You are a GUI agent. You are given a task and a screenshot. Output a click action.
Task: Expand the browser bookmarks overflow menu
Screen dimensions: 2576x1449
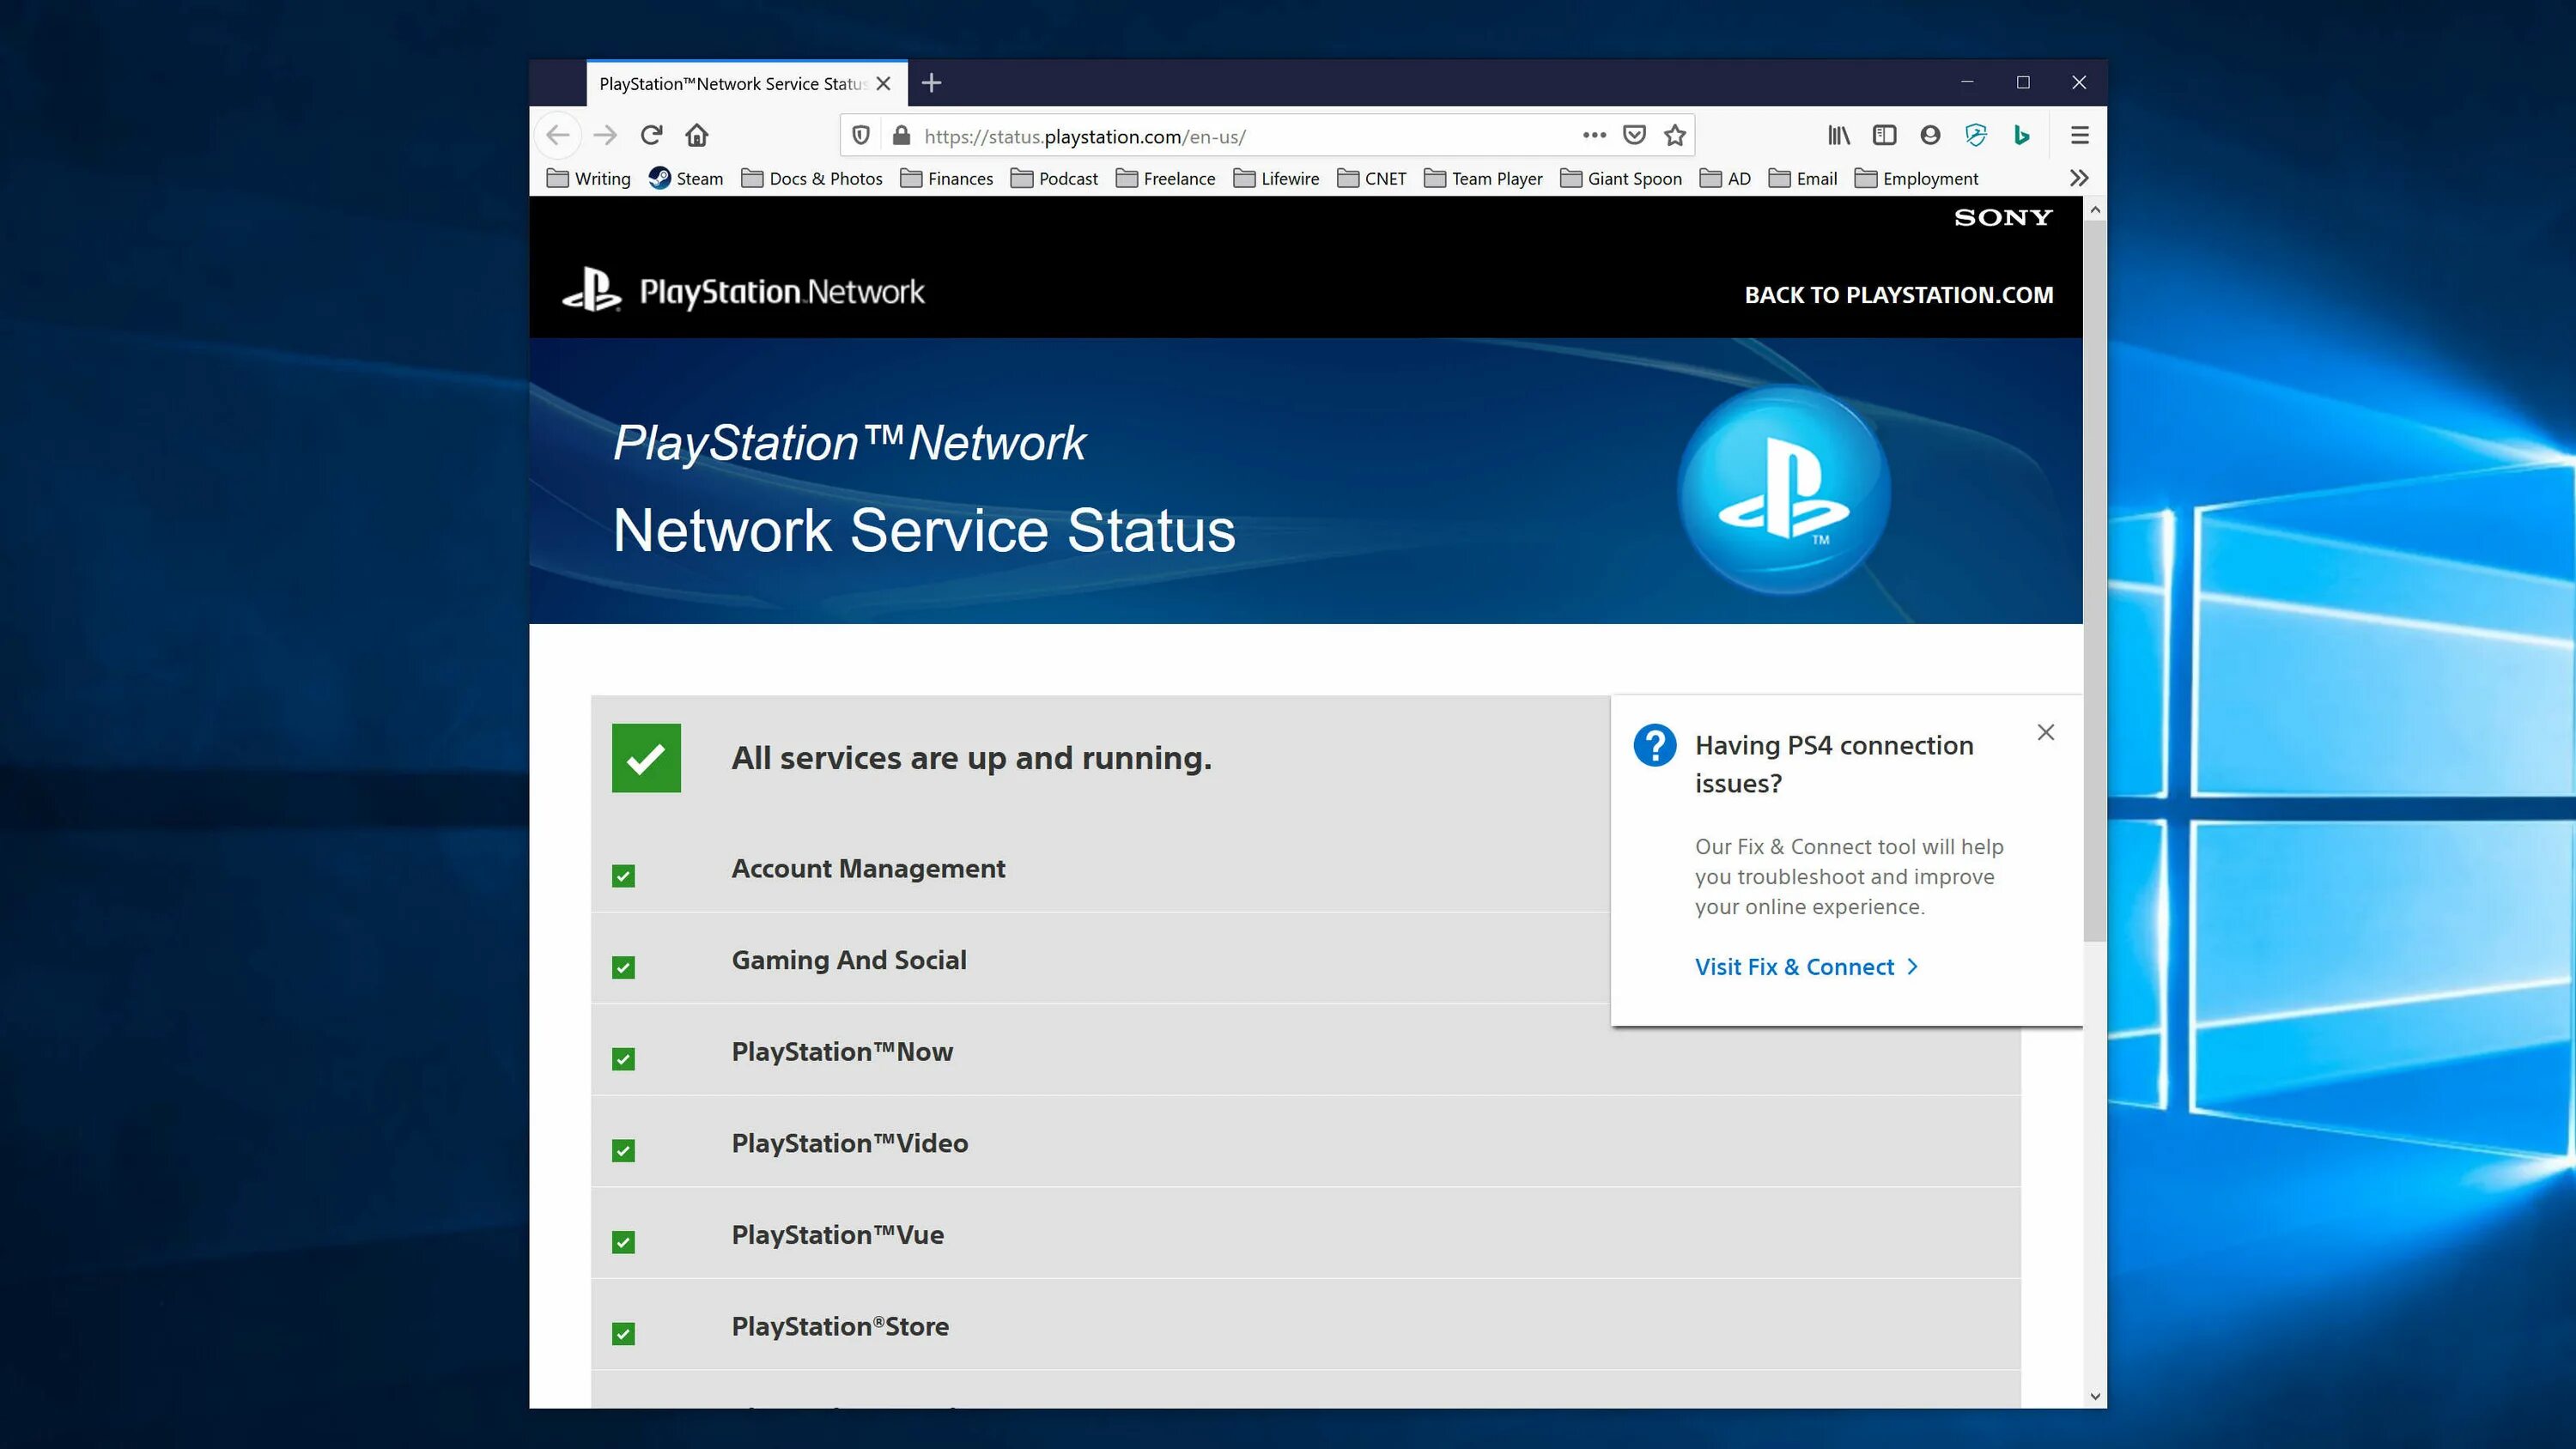2079,177
